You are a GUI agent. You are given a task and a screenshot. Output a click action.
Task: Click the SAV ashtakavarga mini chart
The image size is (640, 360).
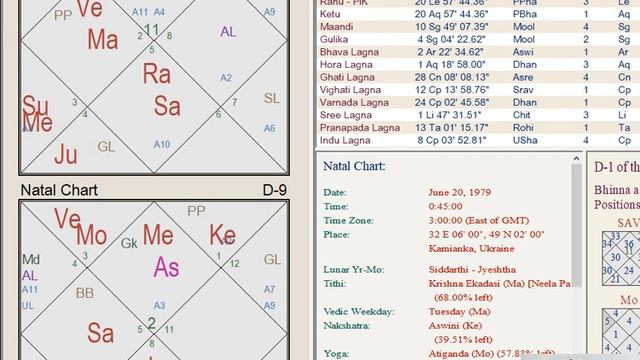[x=621, y=258]
